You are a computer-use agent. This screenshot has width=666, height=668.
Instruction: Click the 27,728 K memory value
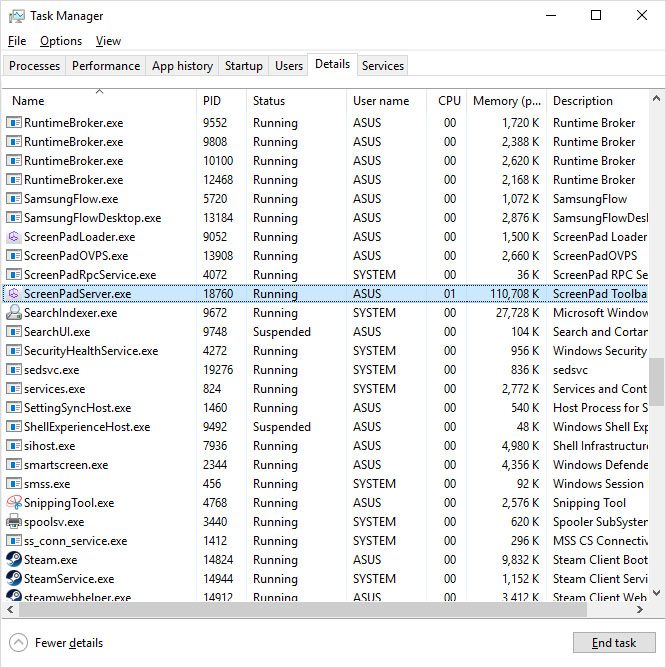[x=517, y=313]
